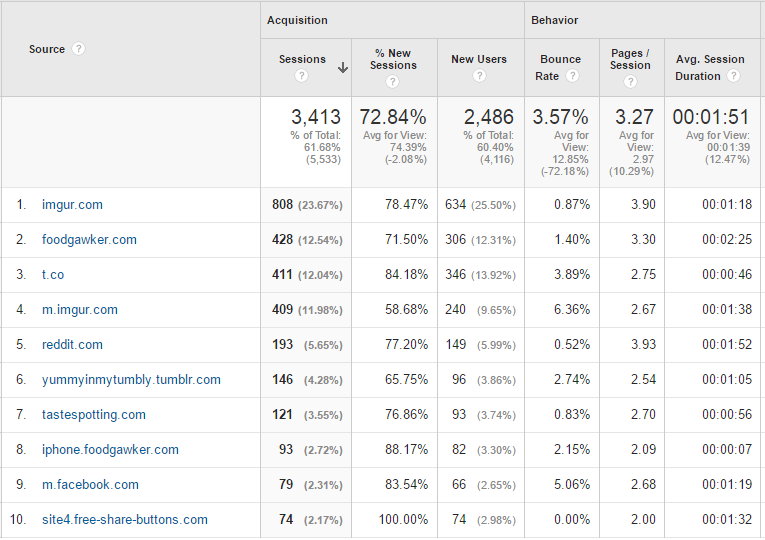Sort by Pages / Session header

pyautogui.click(x=630, y=59)
